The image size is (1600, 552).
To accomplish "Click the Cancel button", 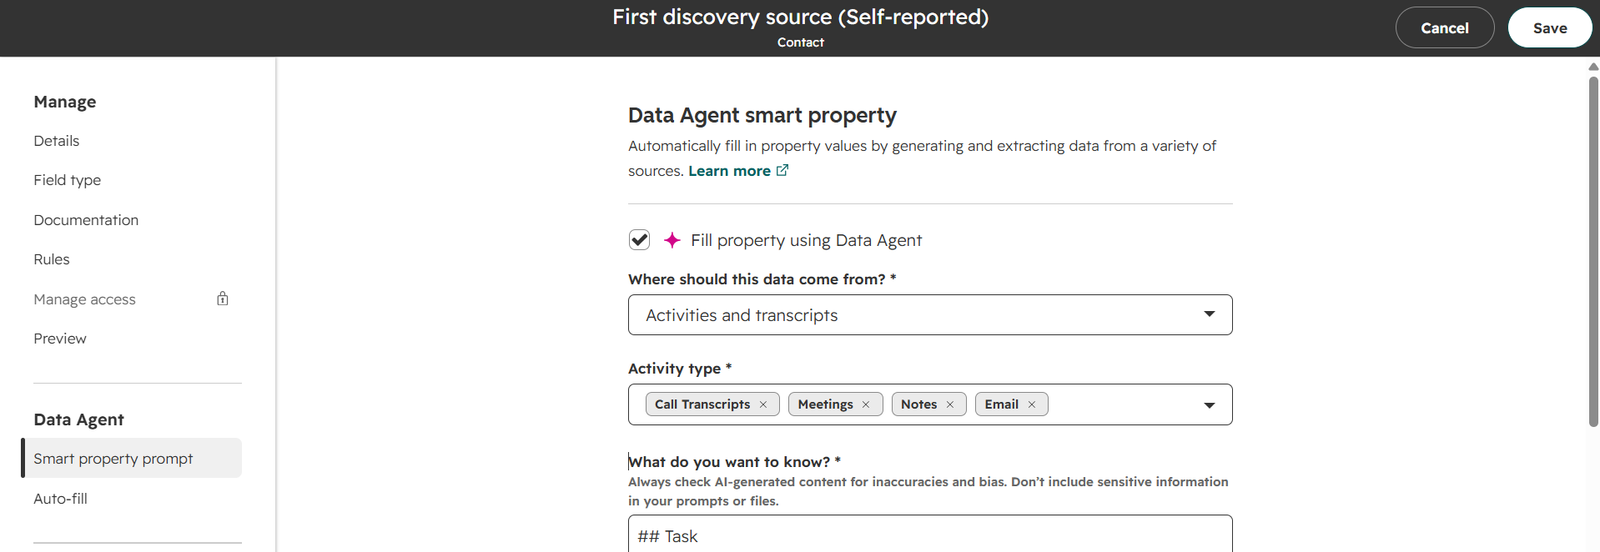I will (x=1445, y=28).
